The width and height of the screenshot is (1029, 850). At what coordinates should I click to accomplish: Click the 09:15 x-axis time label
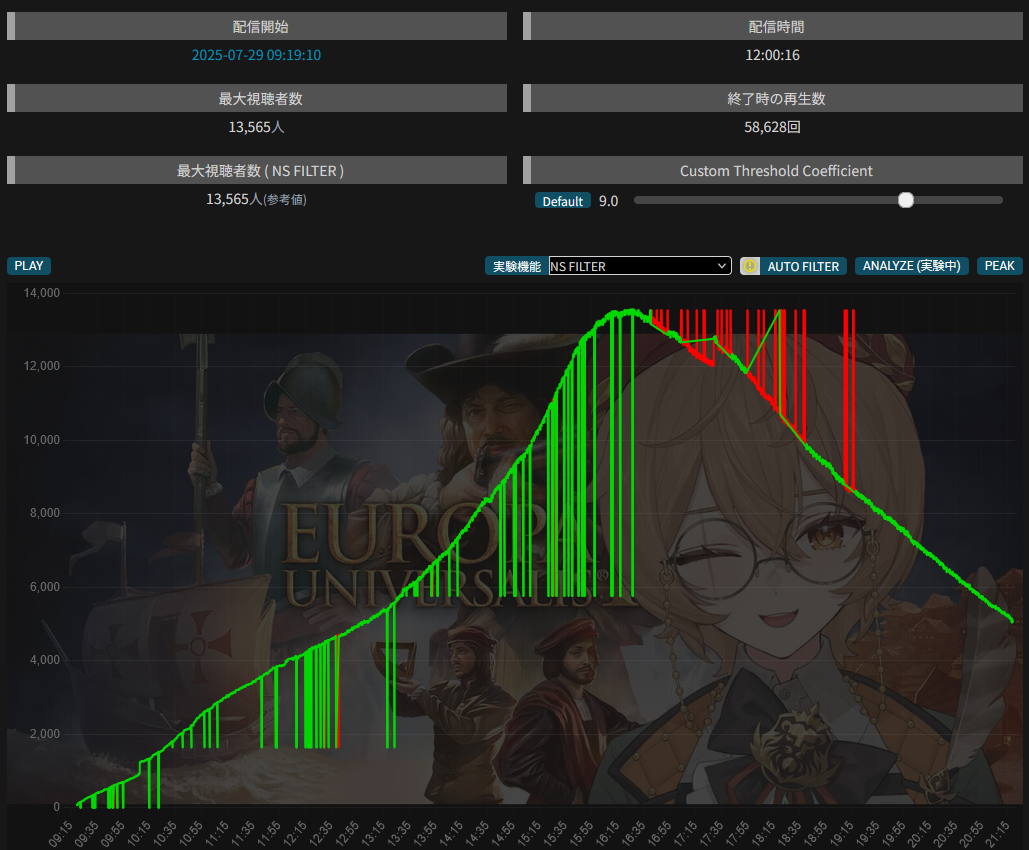[60, 834]
